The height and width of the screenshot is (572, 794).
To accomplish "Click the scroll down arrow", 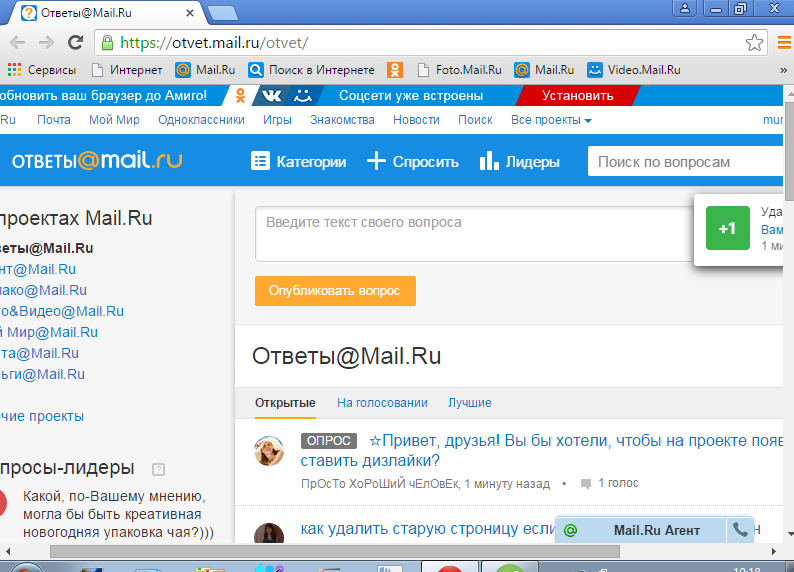I will 790,534.
